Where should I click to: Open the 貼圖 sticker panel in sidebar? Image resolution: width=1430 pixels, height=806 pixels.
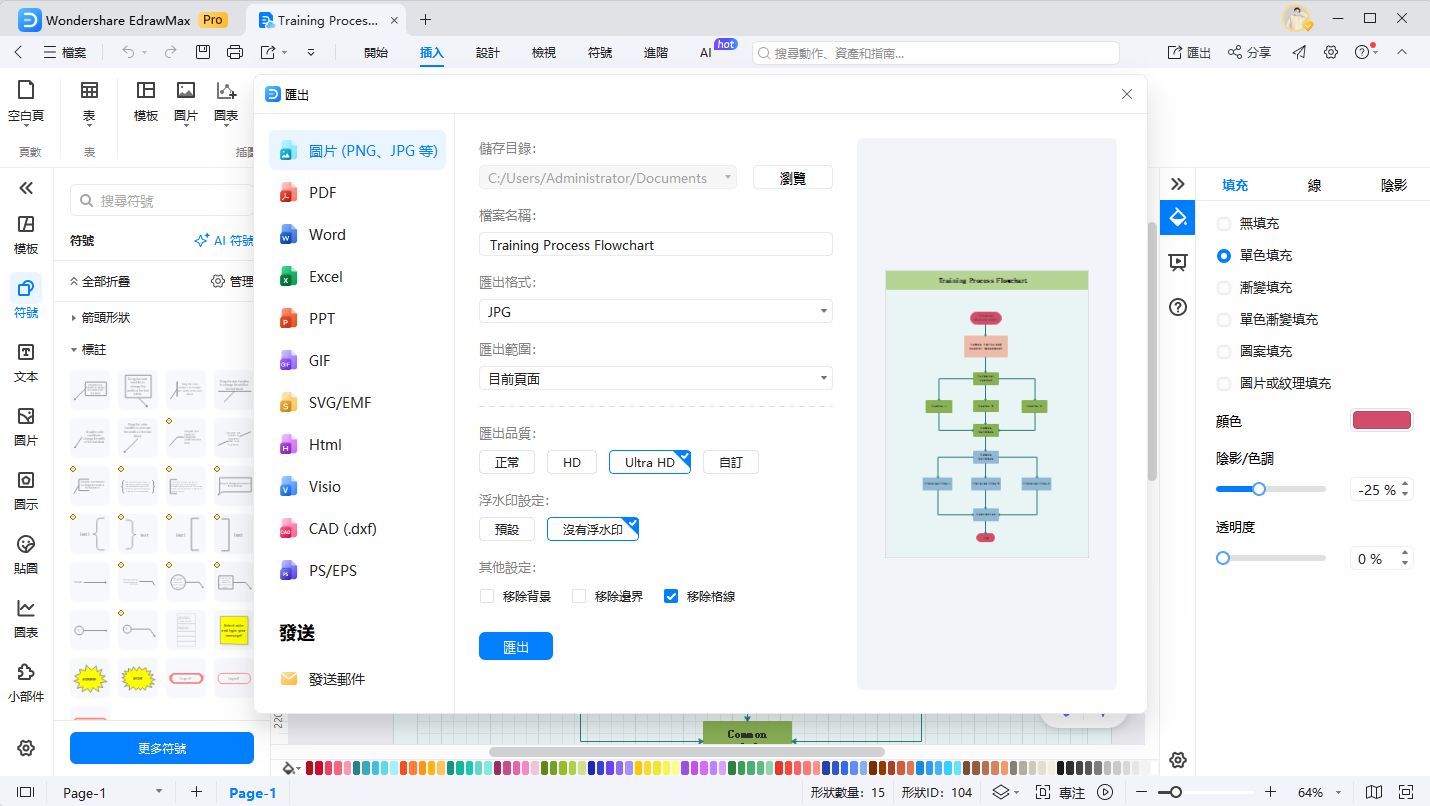[x=26, y=555]
